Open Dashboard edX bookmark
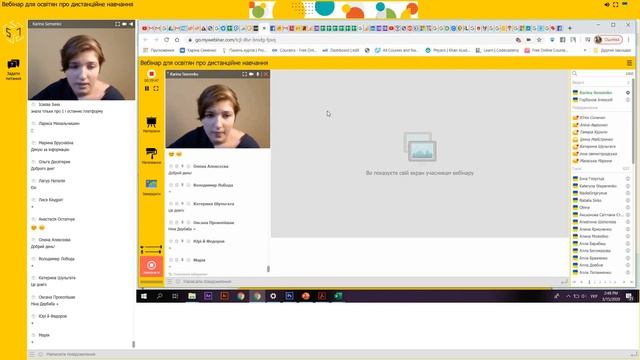This screenshot has height=360, width=640. click(341, 50)
